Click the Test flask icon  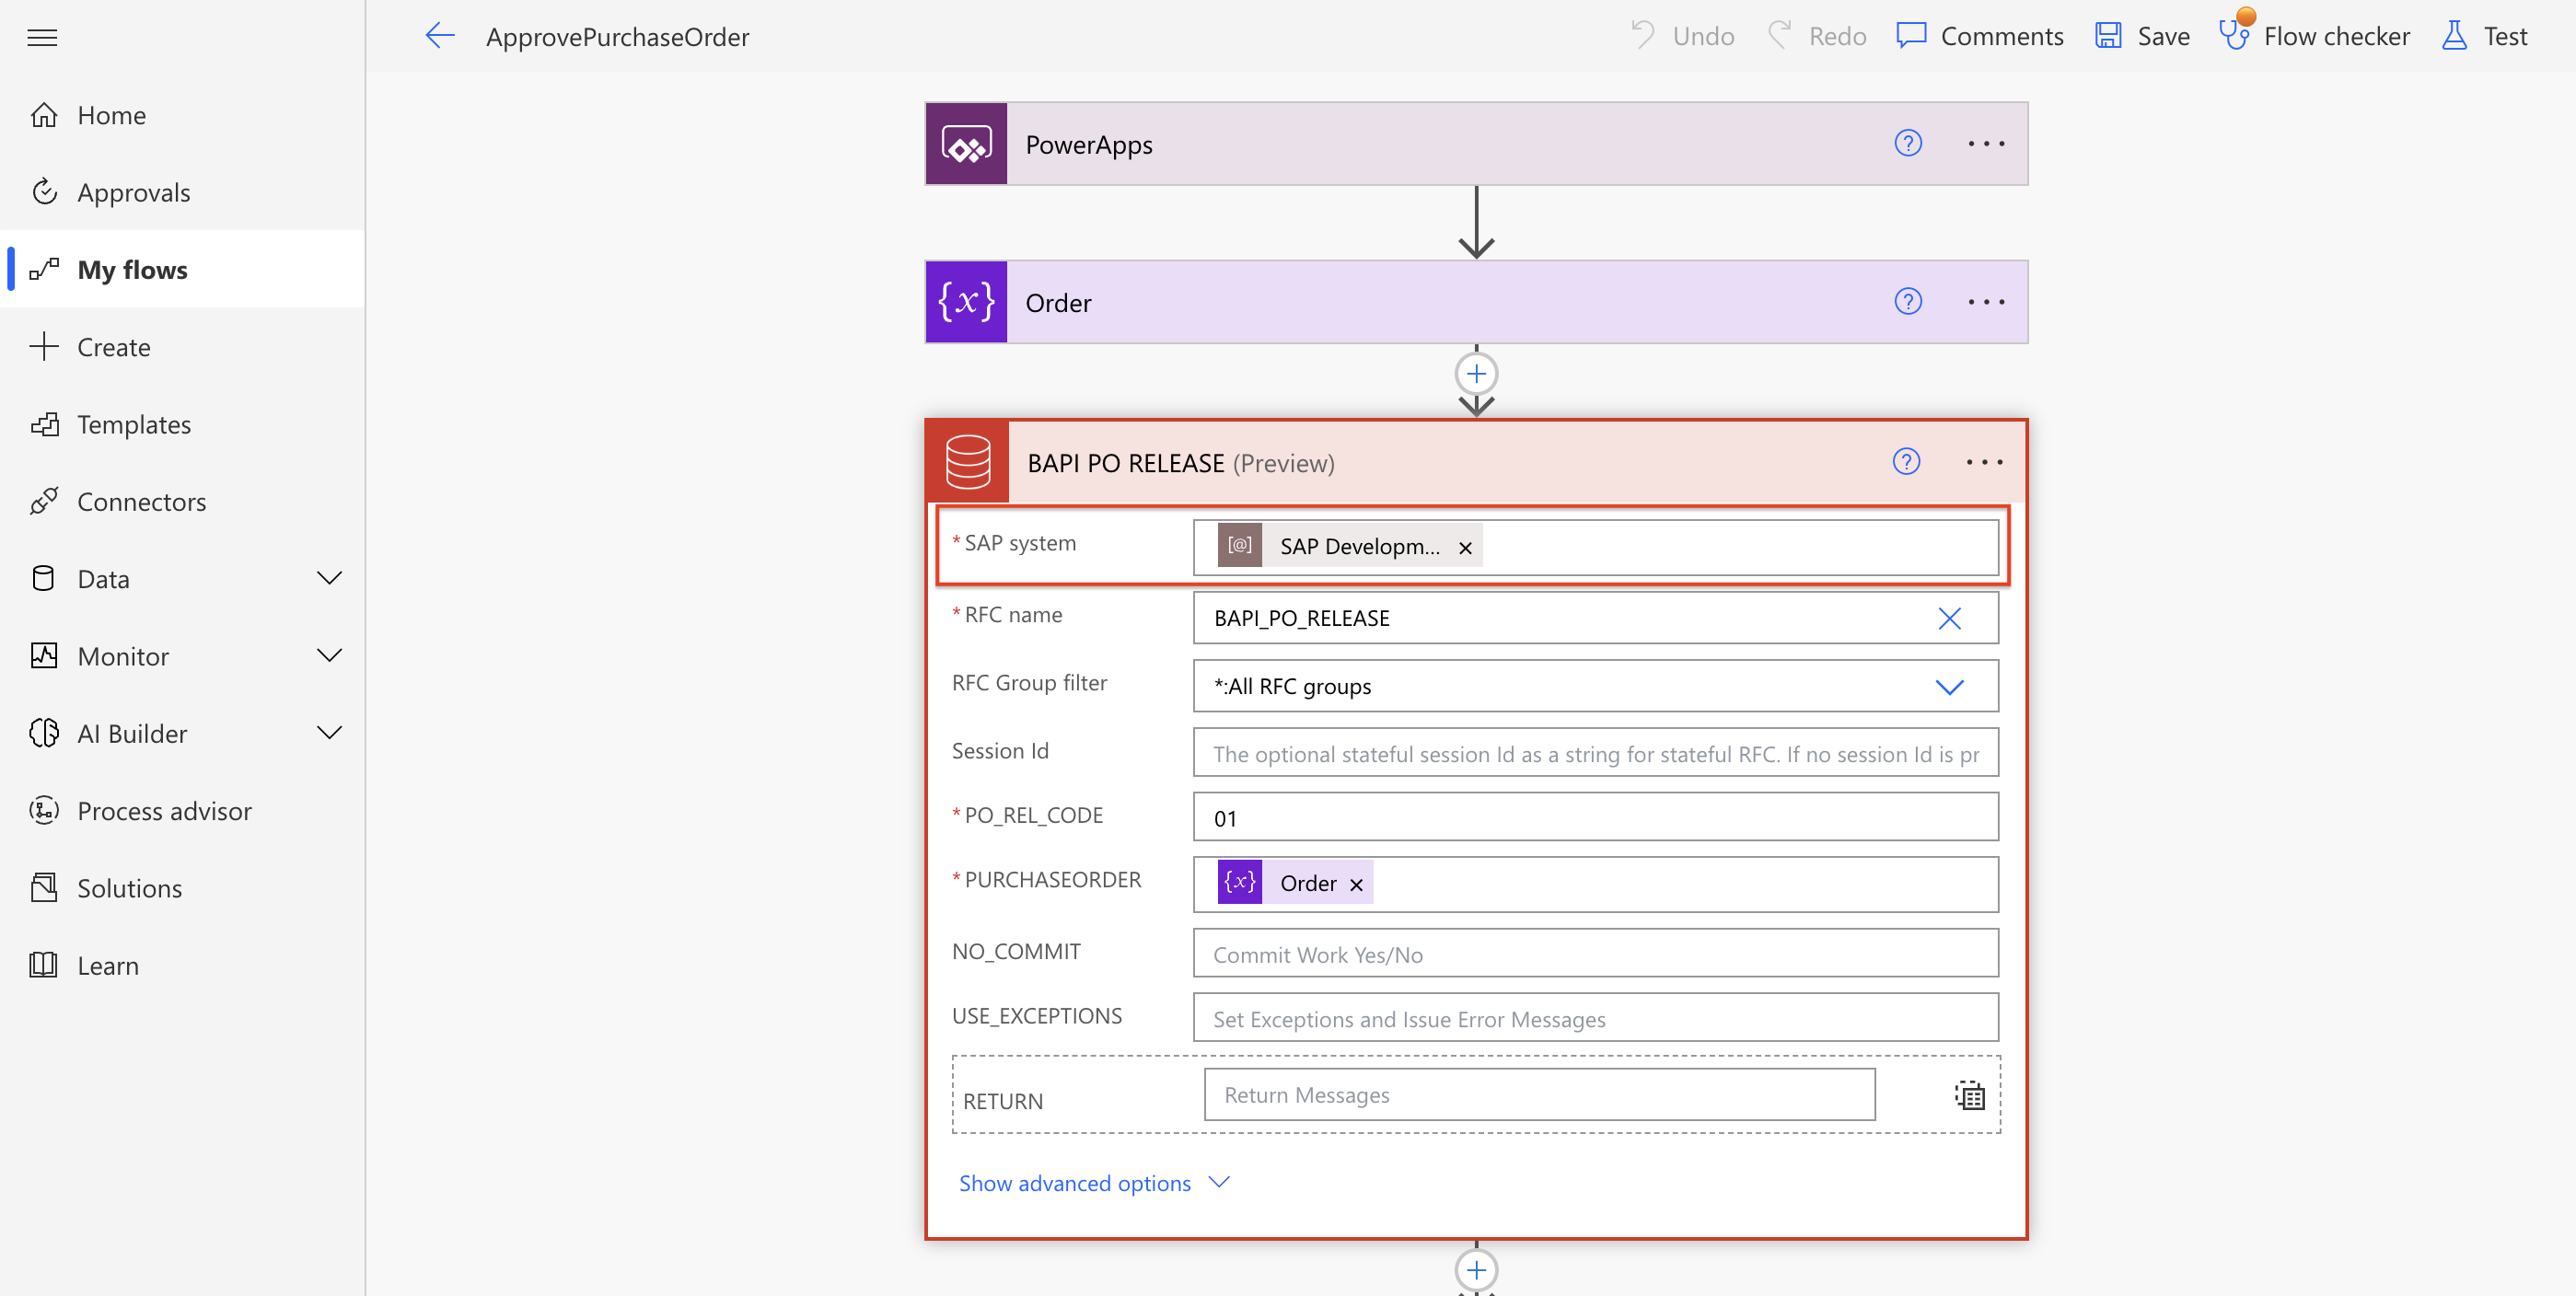pos(2454,37)
